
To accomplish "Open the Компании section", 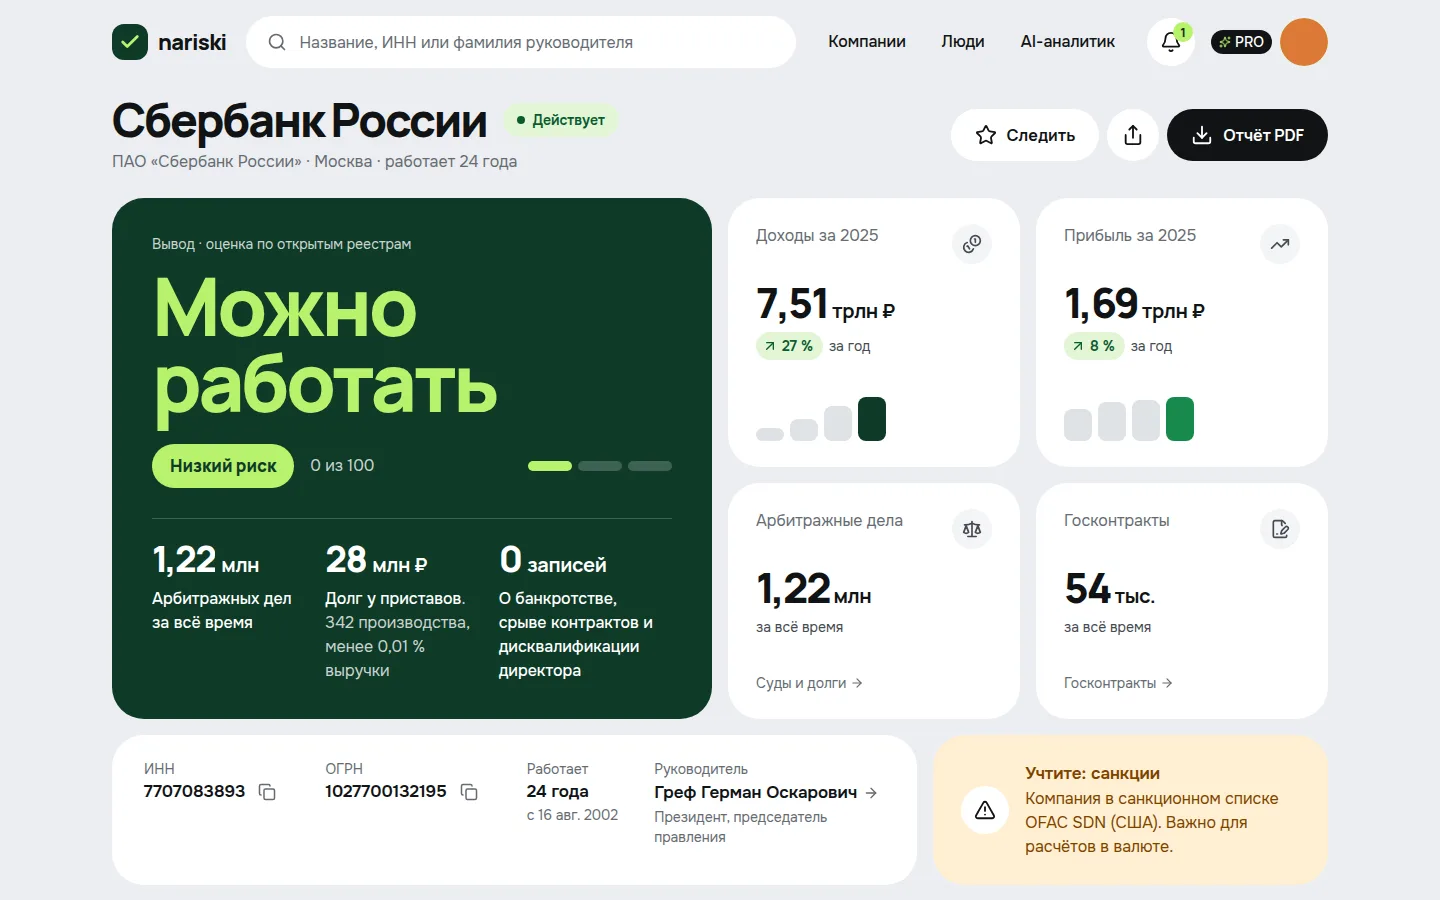I will pyautogui.click(x=867, y=42).
